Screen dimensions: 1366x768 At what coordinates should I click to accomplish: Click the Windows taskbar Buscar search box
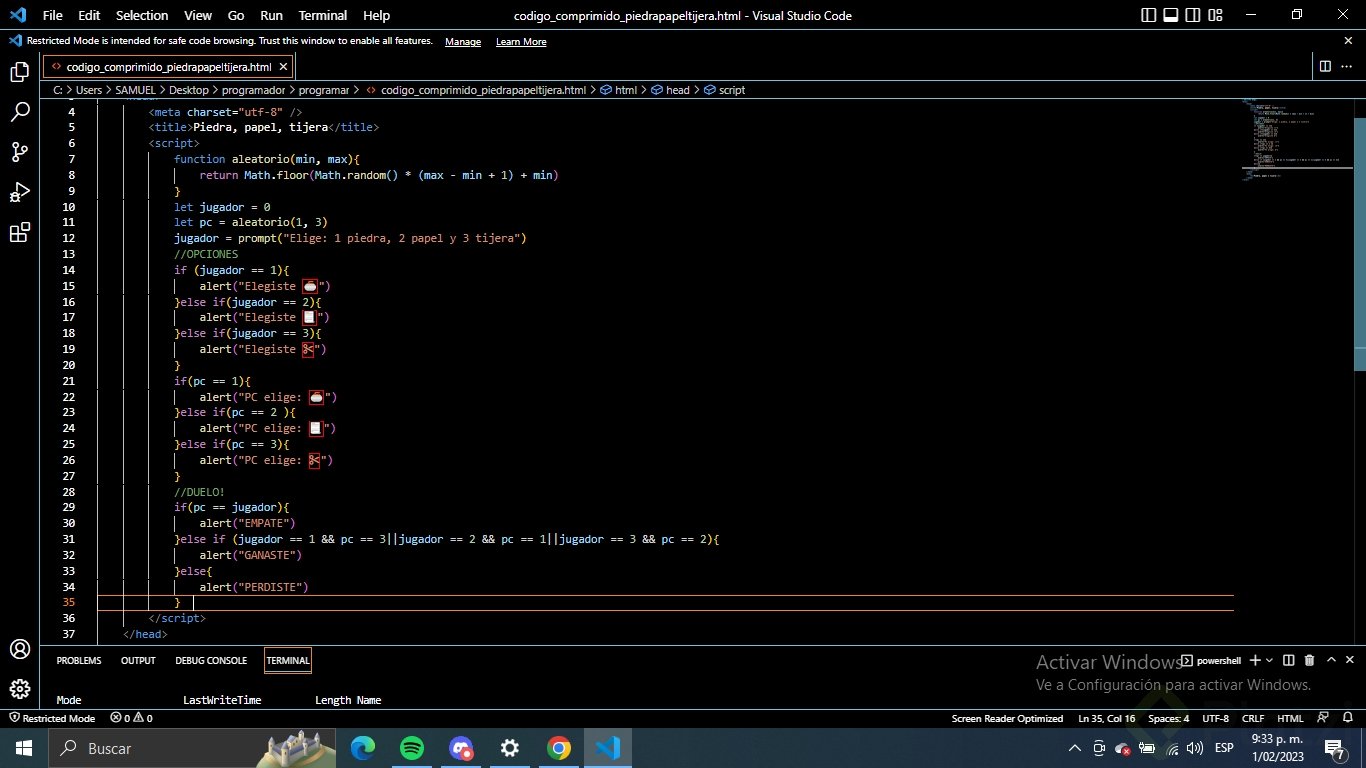190,748
